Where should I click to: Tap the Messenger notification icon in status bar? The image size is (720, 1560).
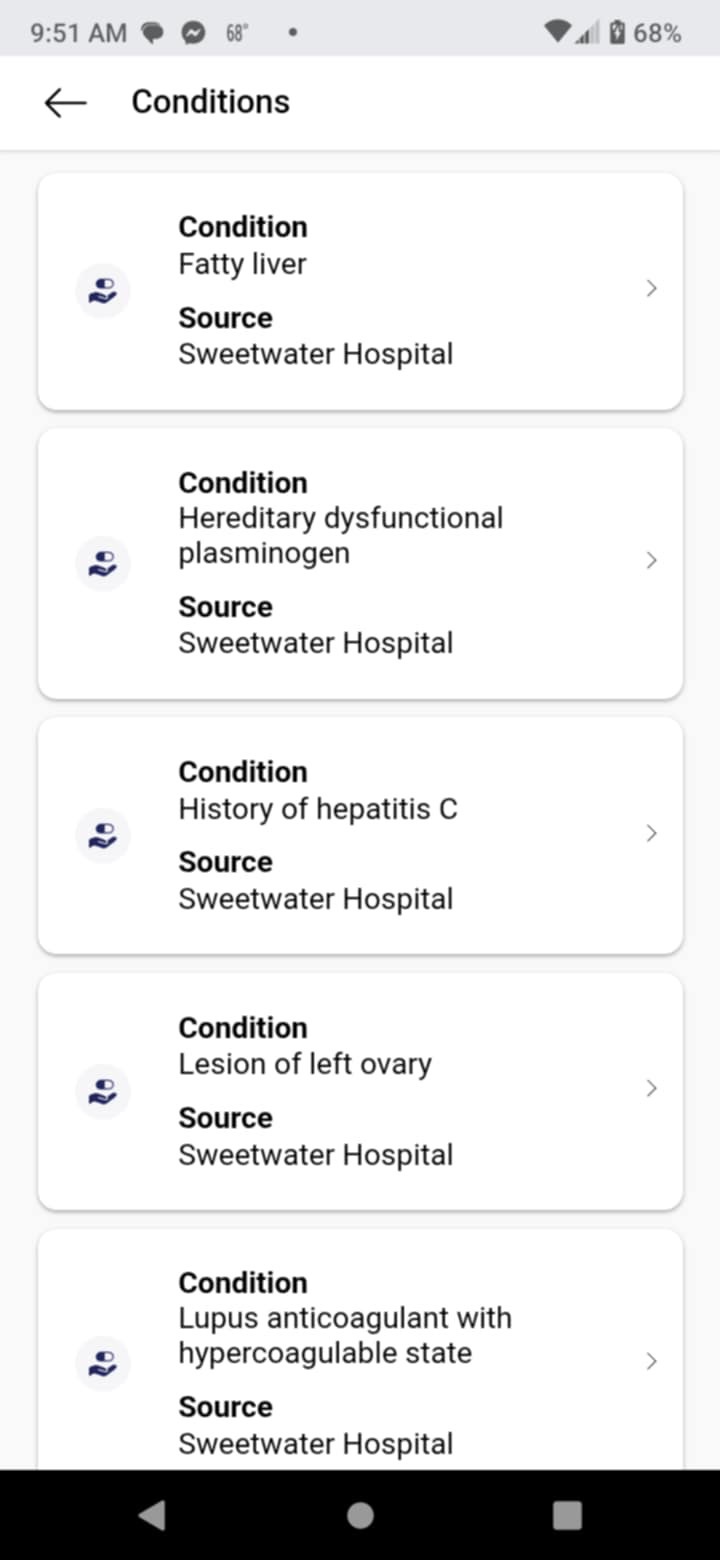click(x=193, y=33)
